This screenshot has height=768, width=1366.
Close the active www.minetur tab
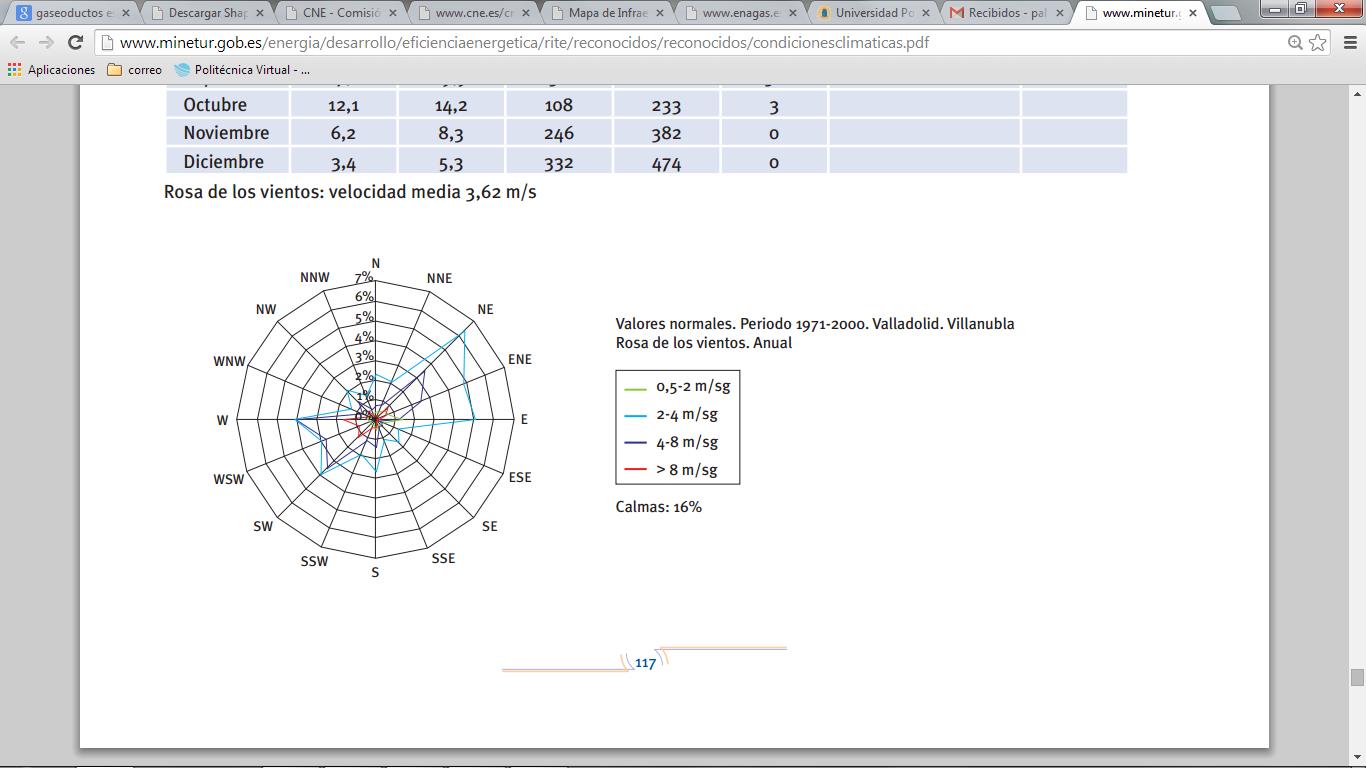(x=1192, y=14)
